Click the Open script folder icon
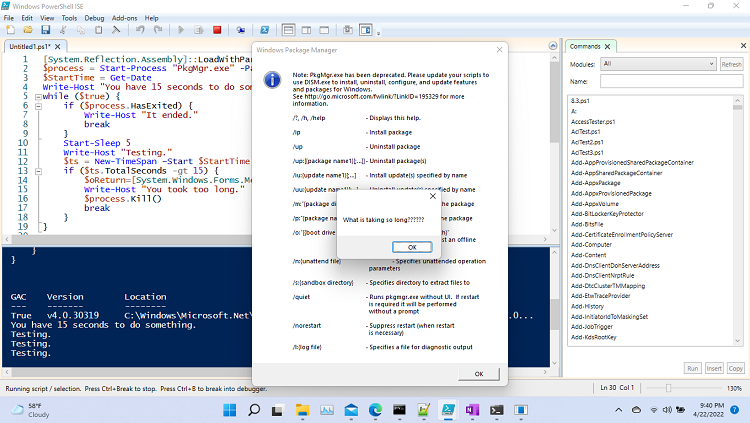The image size is (750, 423). pyautogui.click(x=28, y=30)
